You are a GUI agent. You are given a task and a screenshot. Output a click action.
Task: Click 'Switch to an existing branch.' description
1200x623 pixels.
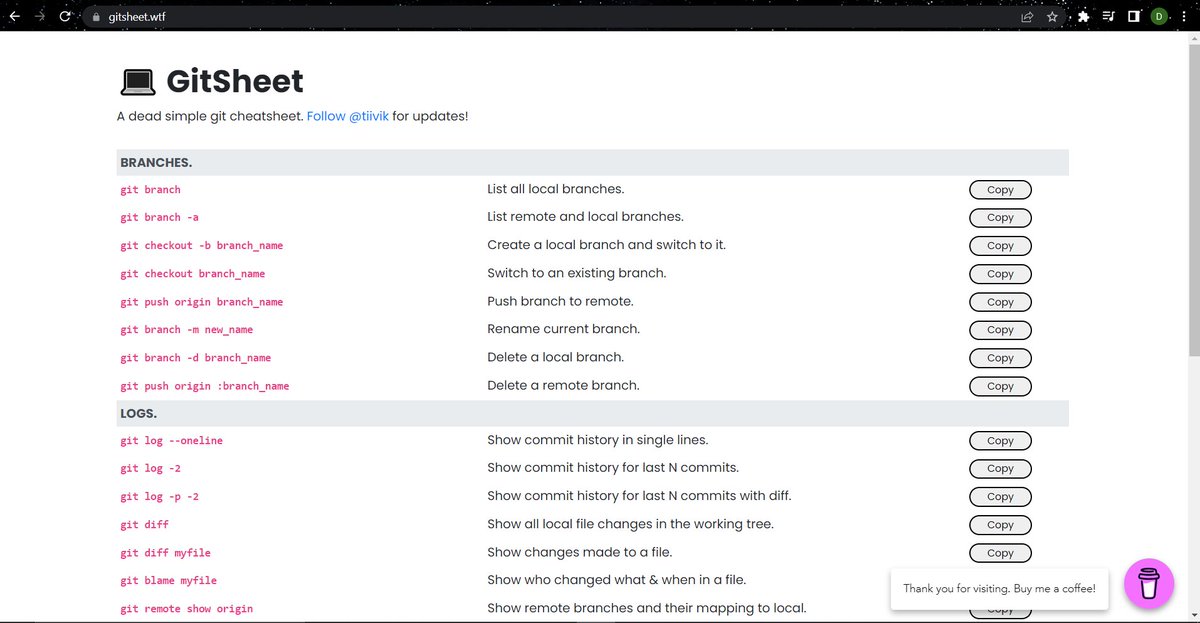[577, 273]
